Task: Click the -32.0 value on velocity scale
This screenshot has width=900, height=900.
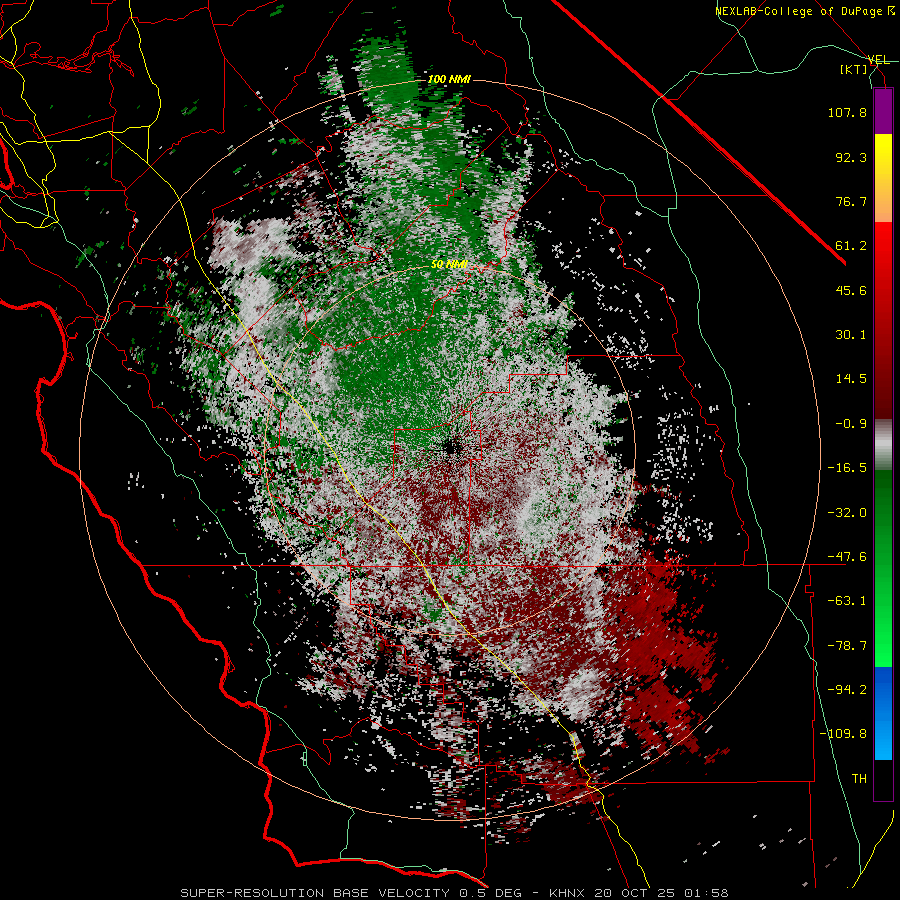Action: pos(847,513)
